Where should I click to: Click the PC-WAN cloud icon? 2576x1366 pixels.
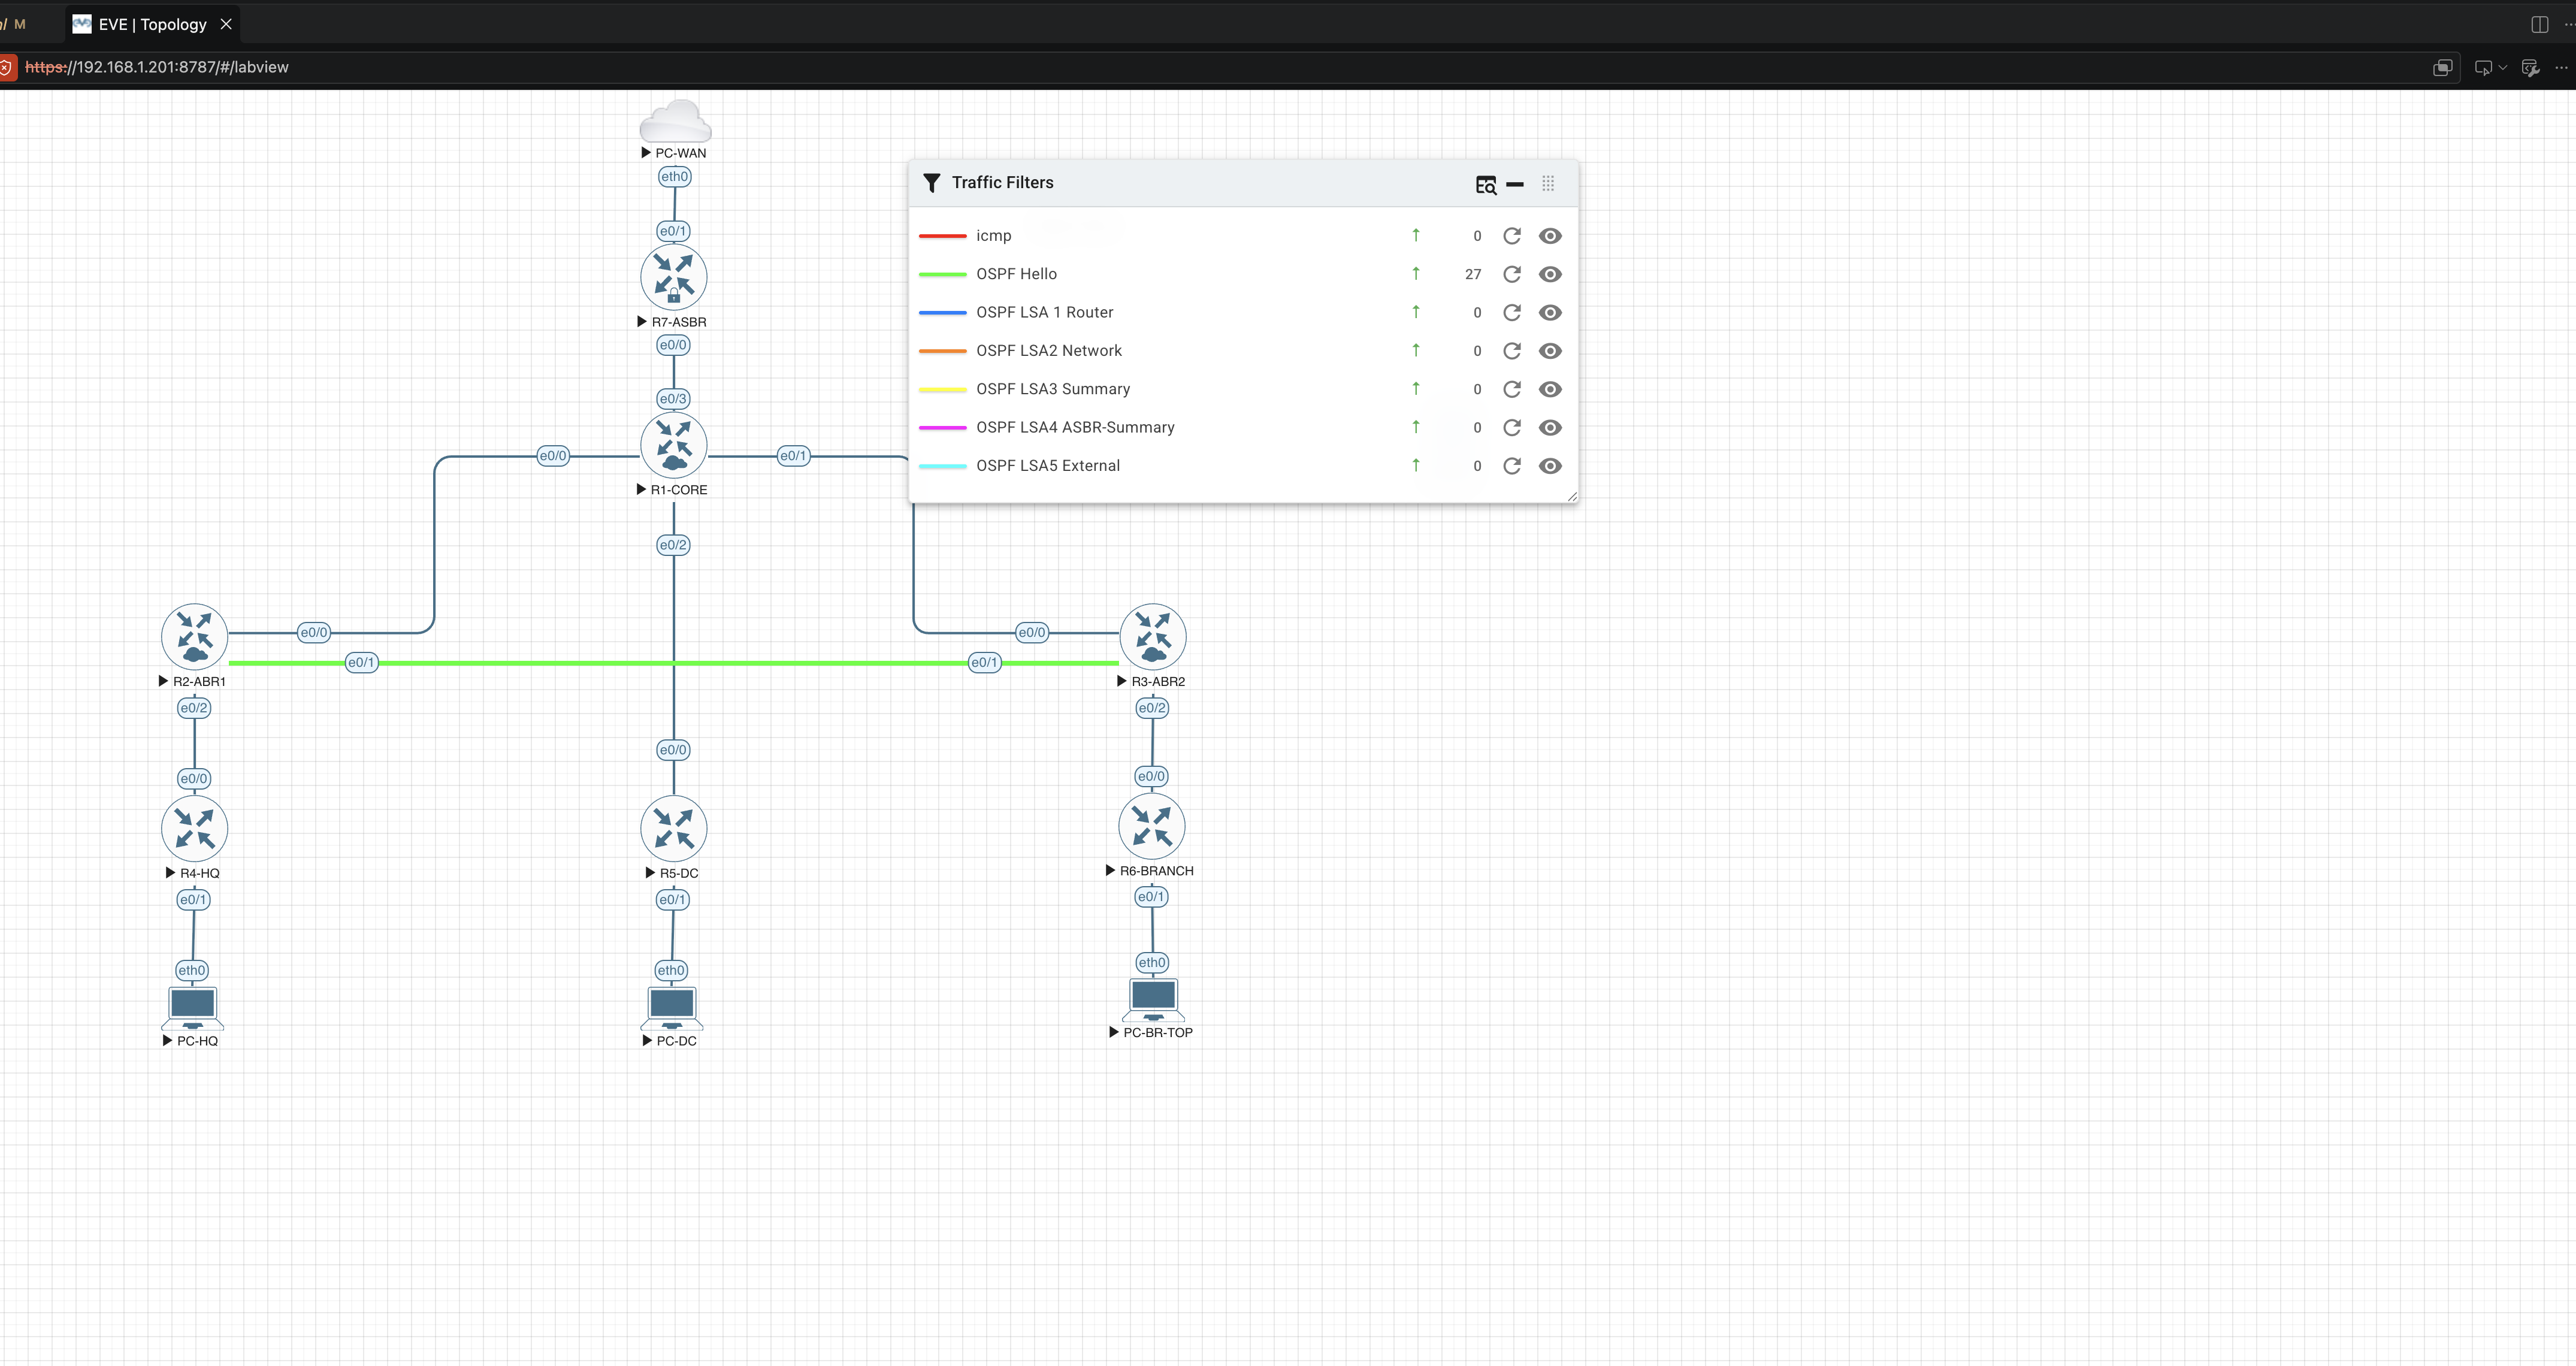675,121
